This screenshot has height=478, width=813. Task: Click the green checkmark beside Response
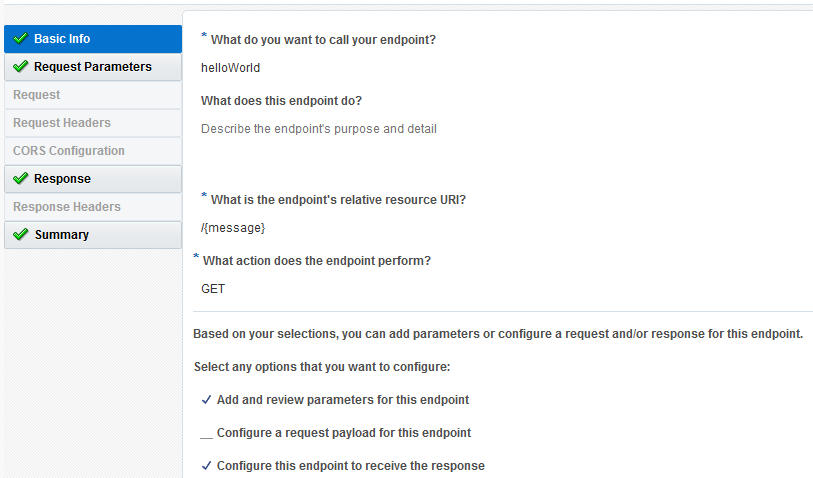point(21,179)
